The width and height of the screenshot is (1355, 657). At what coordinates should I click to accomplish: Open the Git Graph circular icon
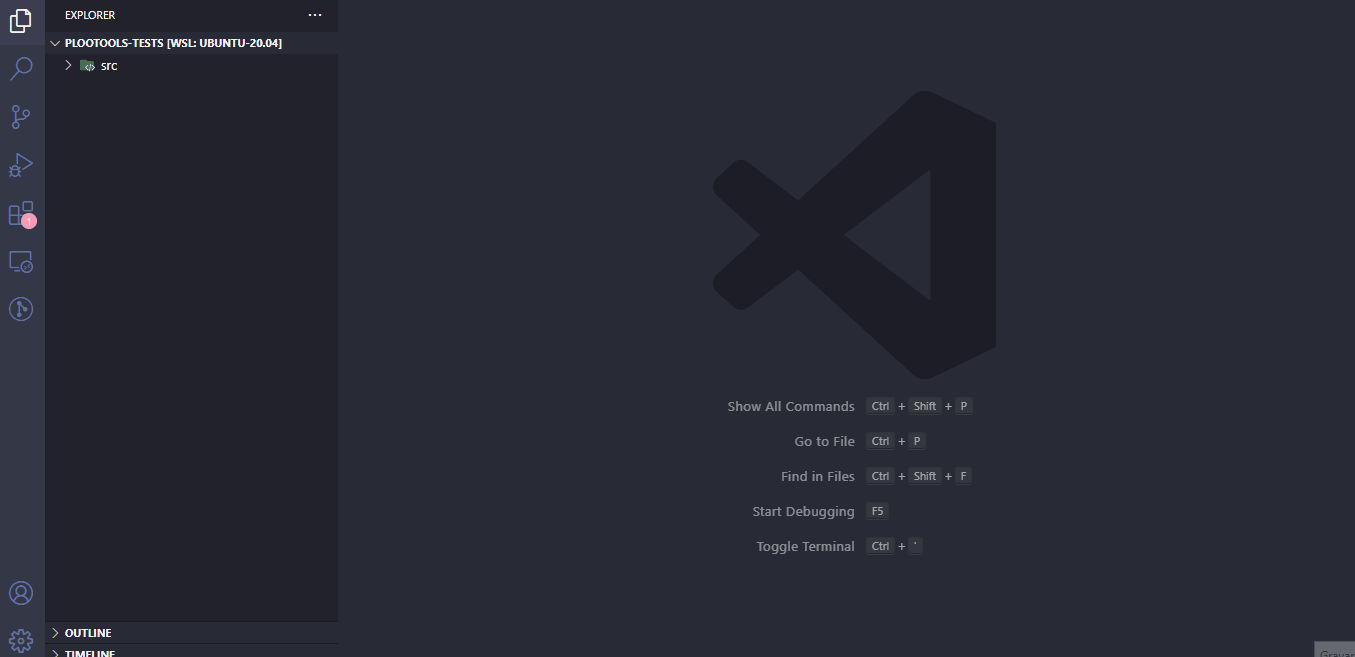pyautogui.click(x=21, y=309)
